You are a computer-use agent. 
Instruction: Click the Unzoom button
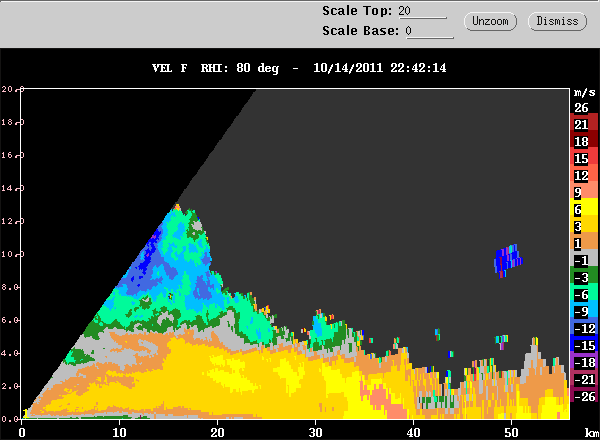click(490, 21)
